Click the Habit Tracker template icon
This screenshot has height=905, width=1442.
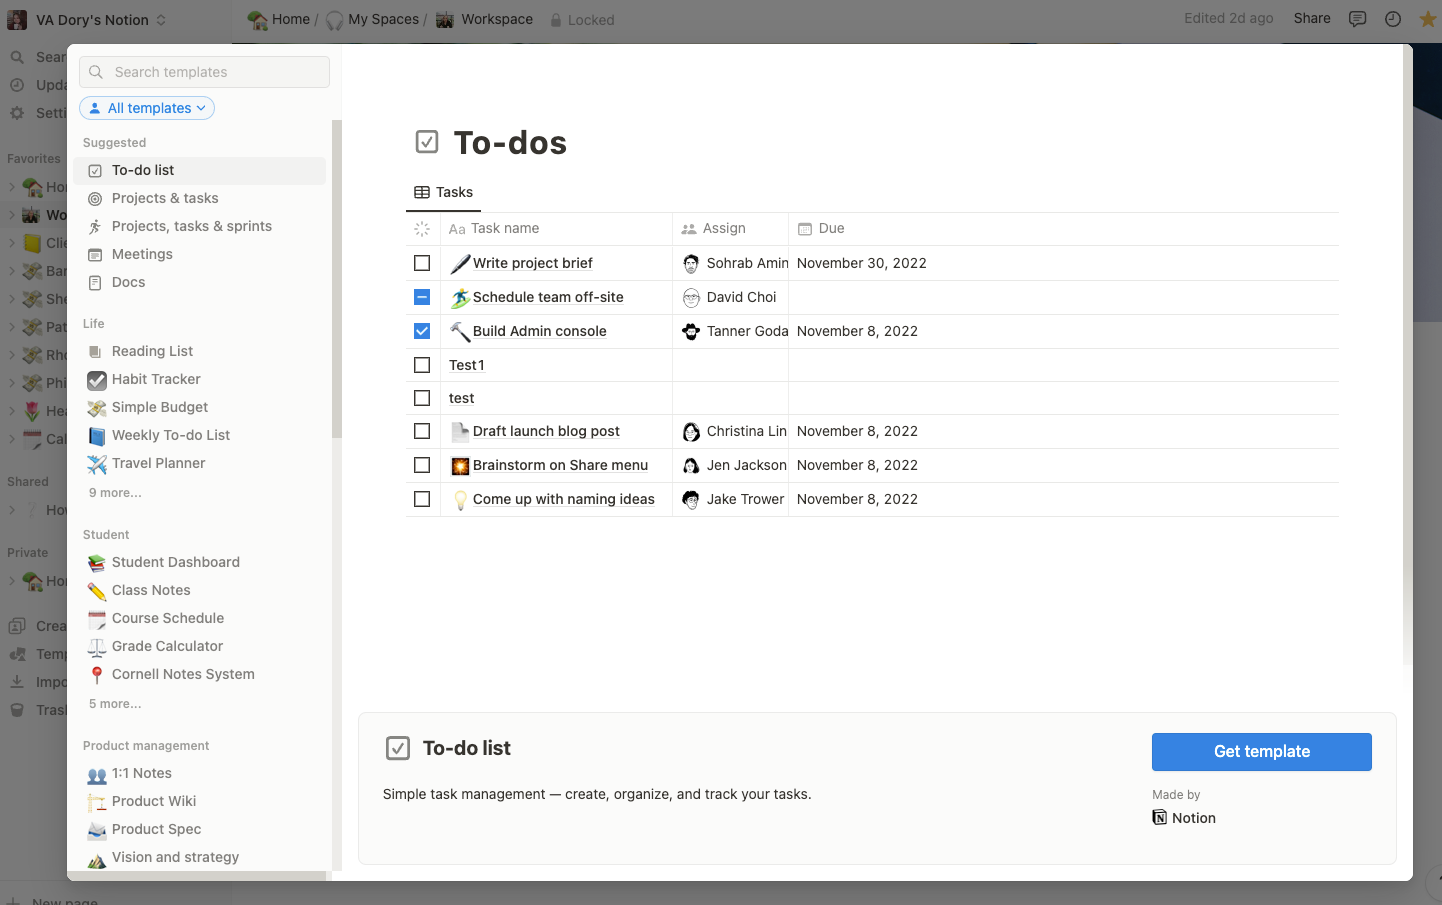pos(97,380)
